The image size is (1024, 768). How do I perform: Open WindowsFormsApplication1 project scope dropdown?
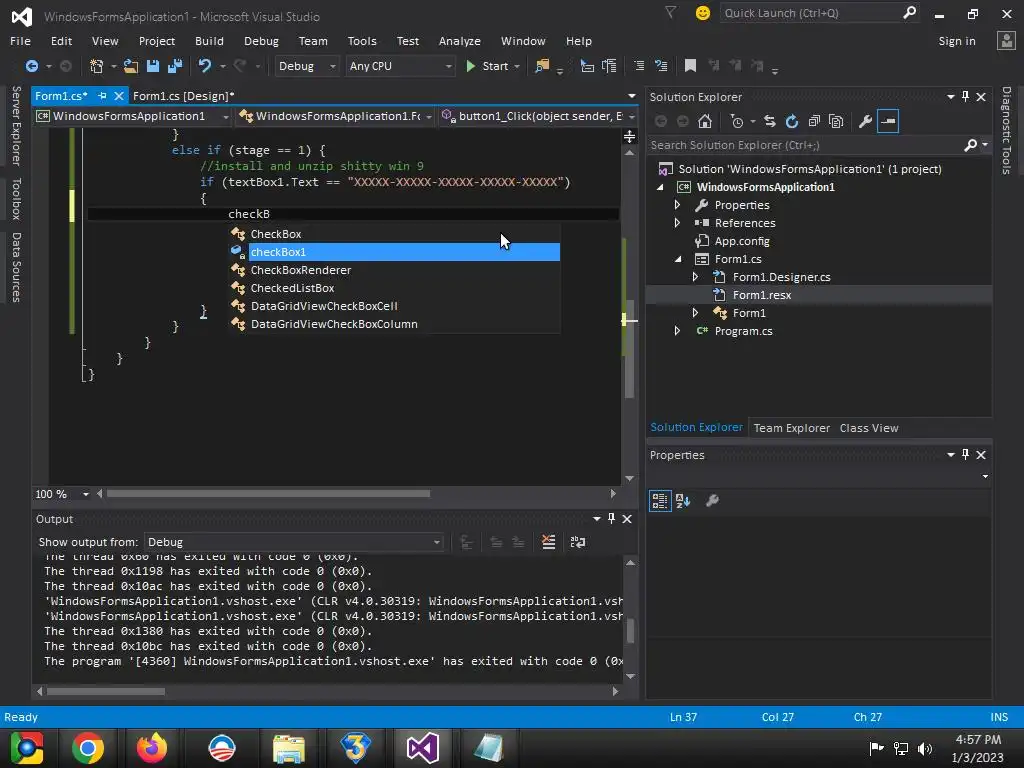[x=226, y=116]
